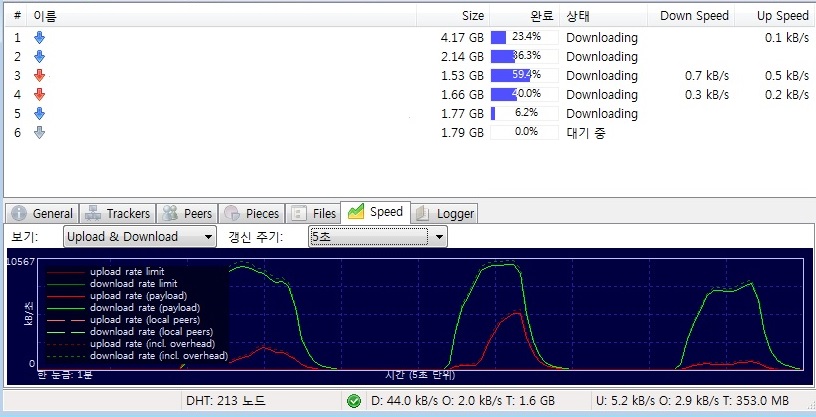Open the Logger tab
Viewport: 816px width, 417px height.
(x=445, y=213)
